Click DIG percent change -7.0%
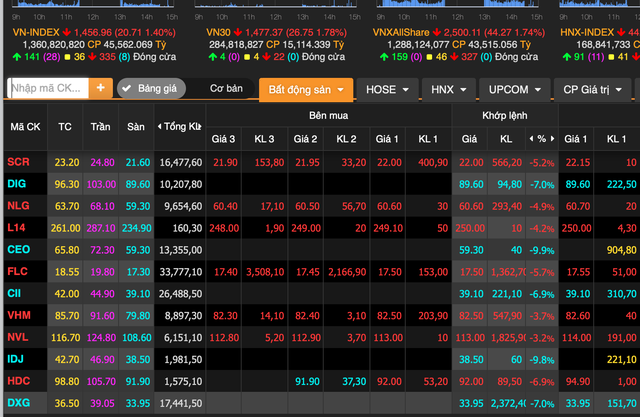The height and width of the screenshot is (417, 640). (x=542, y=184)
